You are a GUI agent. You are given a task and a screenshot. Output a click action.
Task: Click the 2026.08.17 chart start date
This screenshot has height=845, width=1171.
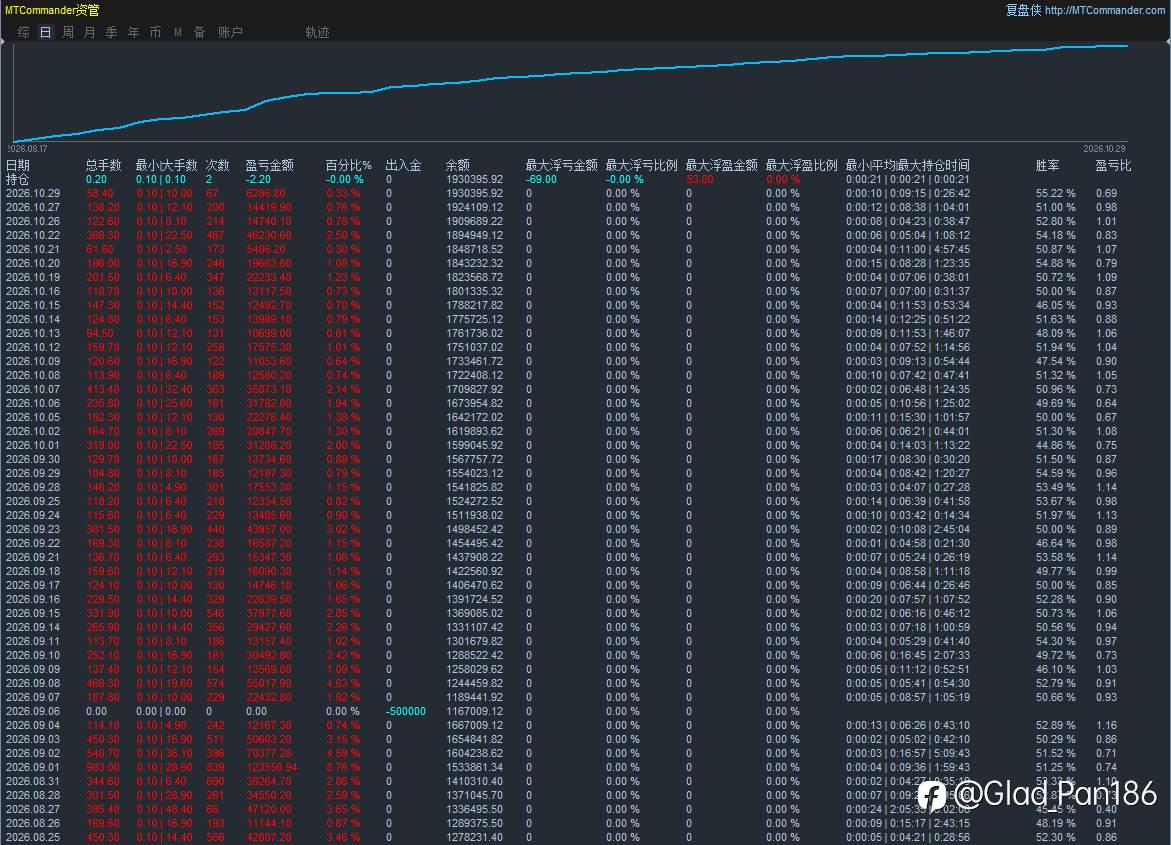click(28, 149)
